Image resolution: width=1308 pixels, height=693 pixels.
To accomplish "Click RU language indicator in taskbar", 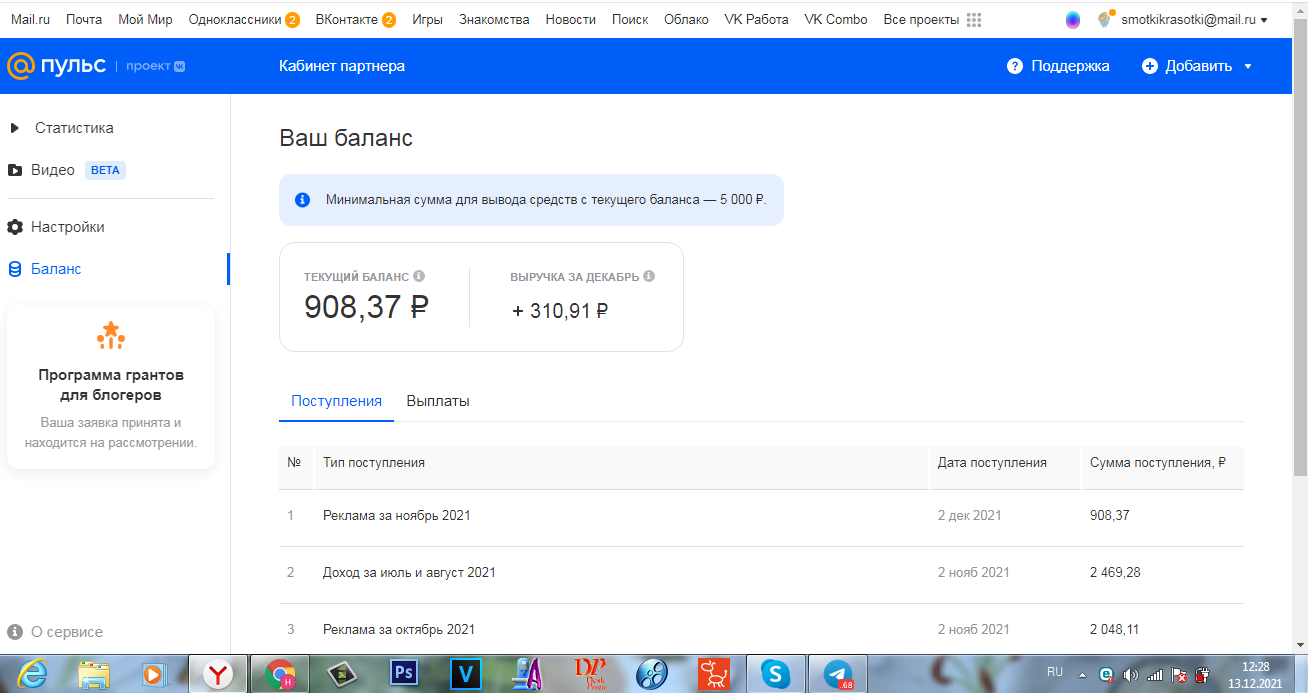I will [1055, 671].
